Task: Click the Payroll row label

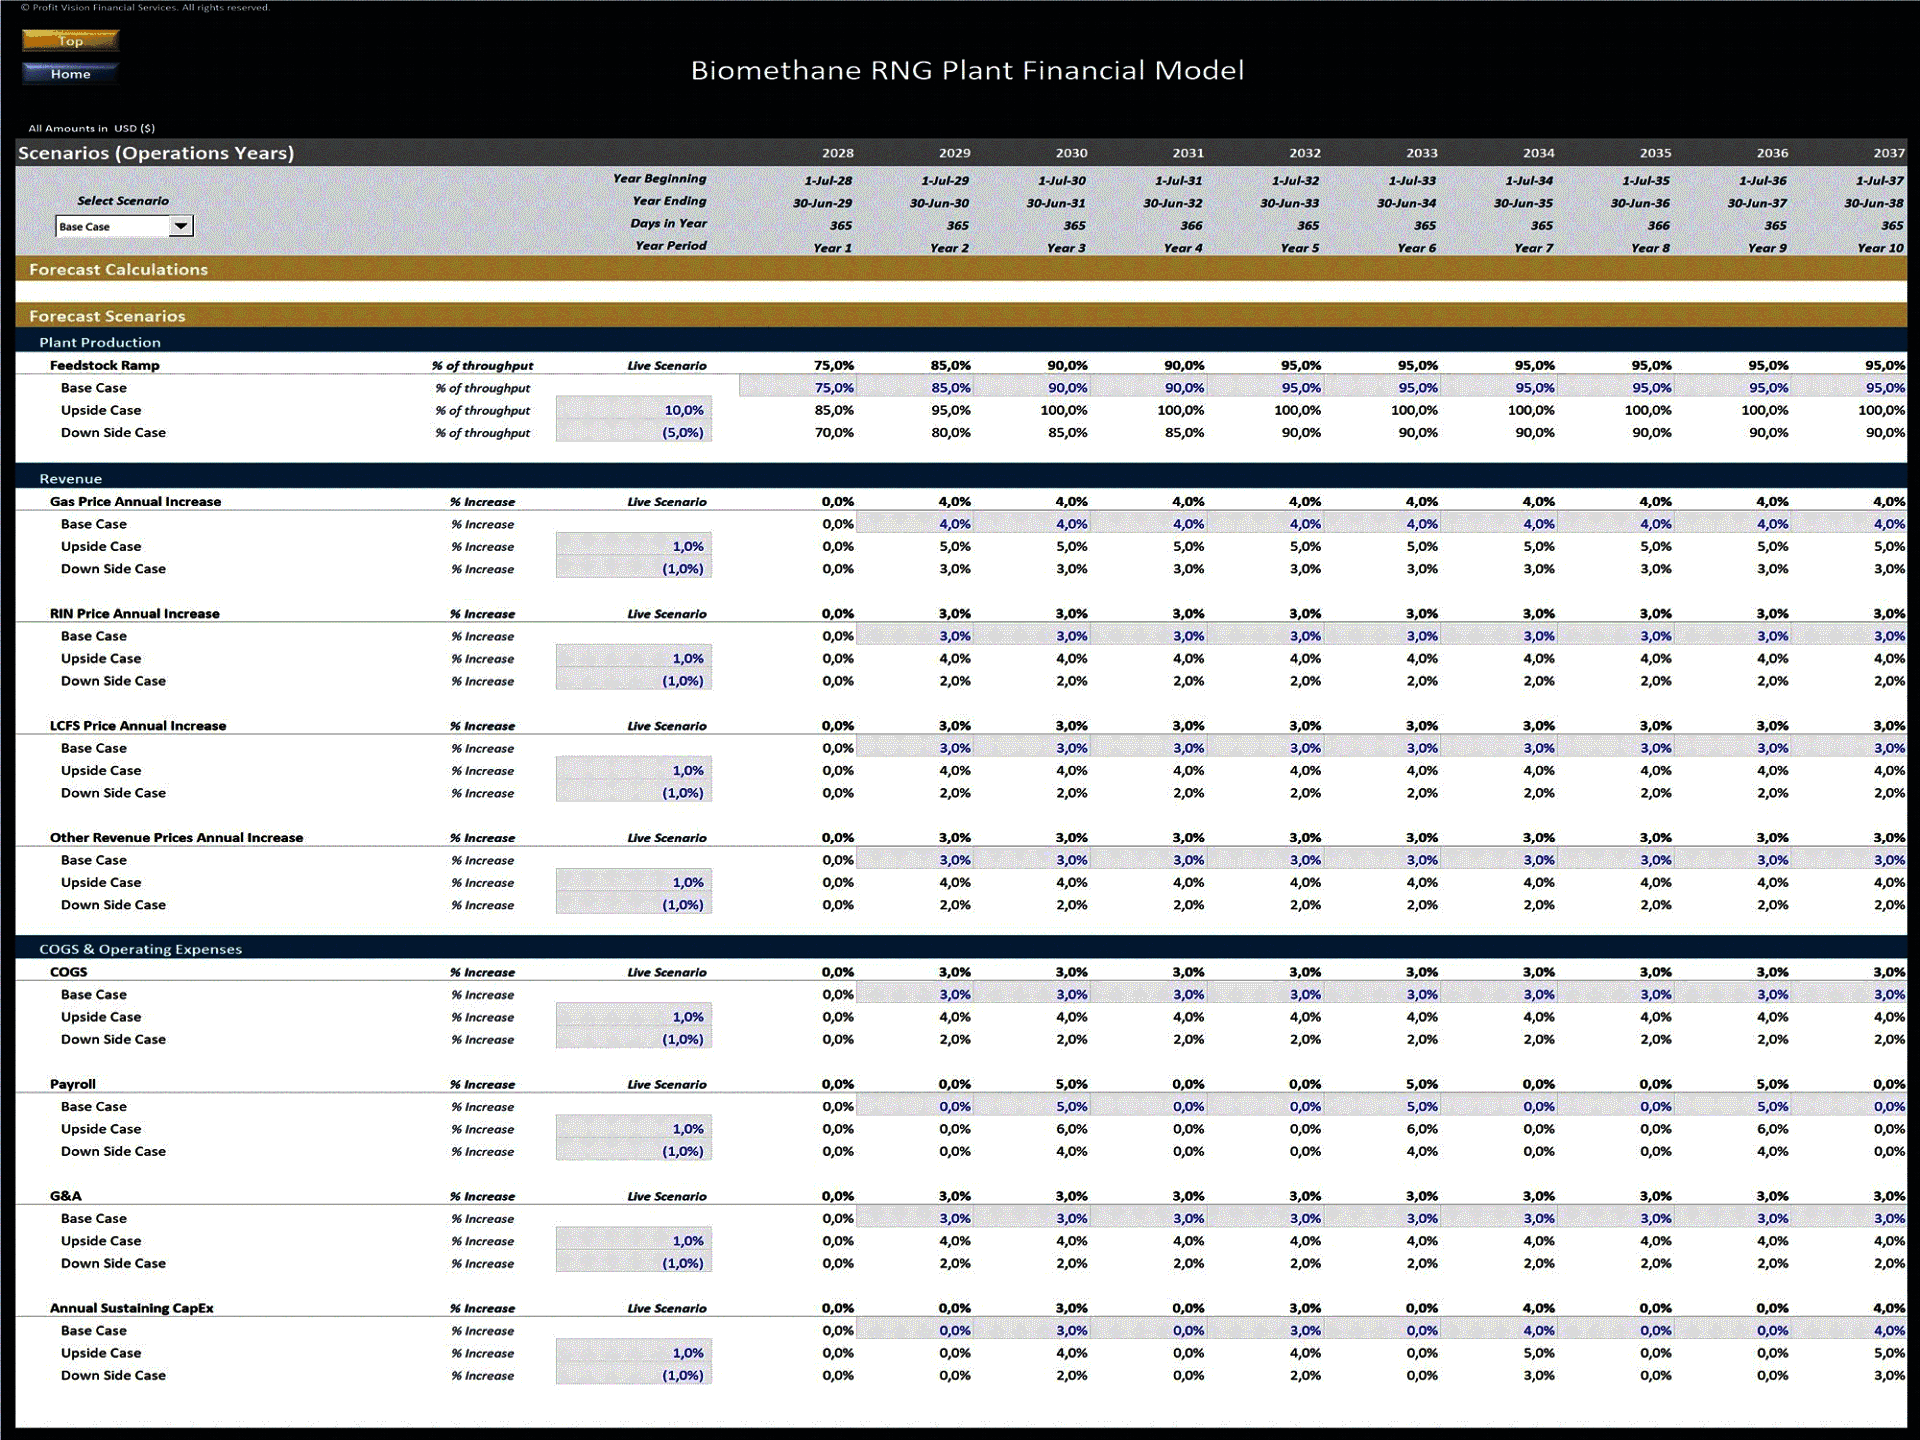Action: (x=73, y=1084)
